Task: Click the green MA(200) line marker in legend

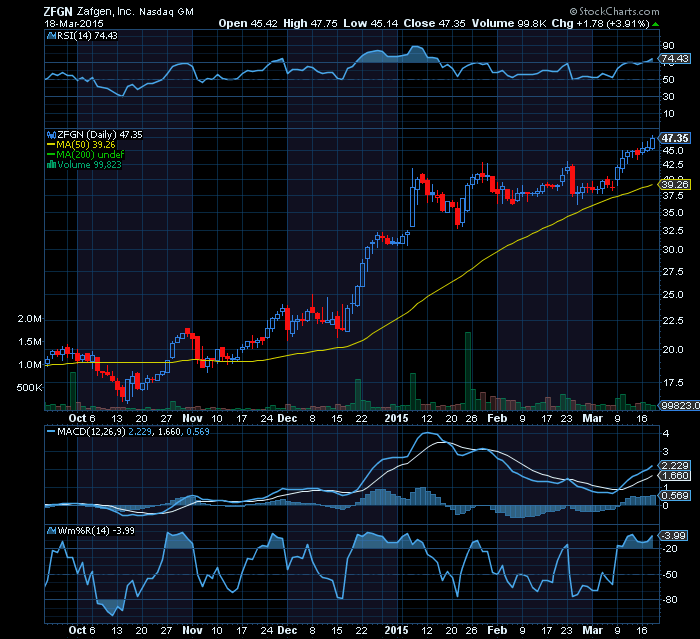Action: 51,155
